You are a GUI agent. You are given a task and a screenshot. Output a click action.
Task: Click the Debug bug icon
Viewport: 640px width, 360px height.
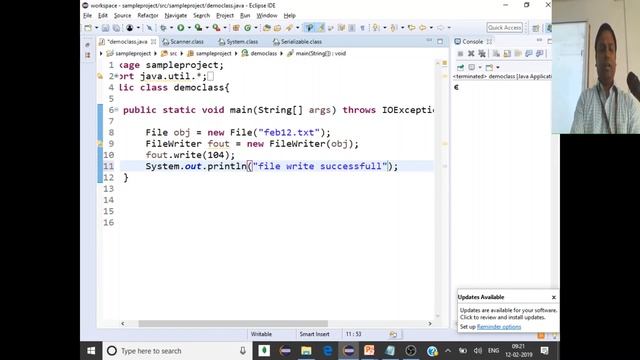click(x=163, y=28)
